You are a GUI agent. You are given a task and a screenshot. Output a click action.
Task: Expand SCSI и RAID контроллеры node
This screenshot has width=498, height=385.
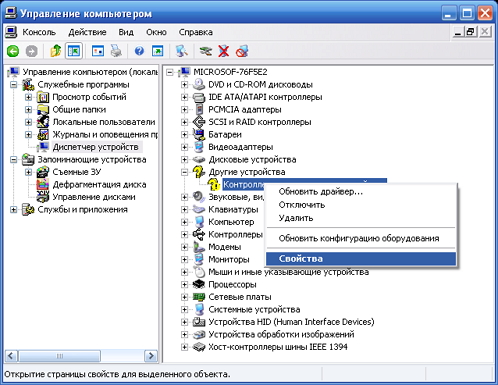pos(184,122)
